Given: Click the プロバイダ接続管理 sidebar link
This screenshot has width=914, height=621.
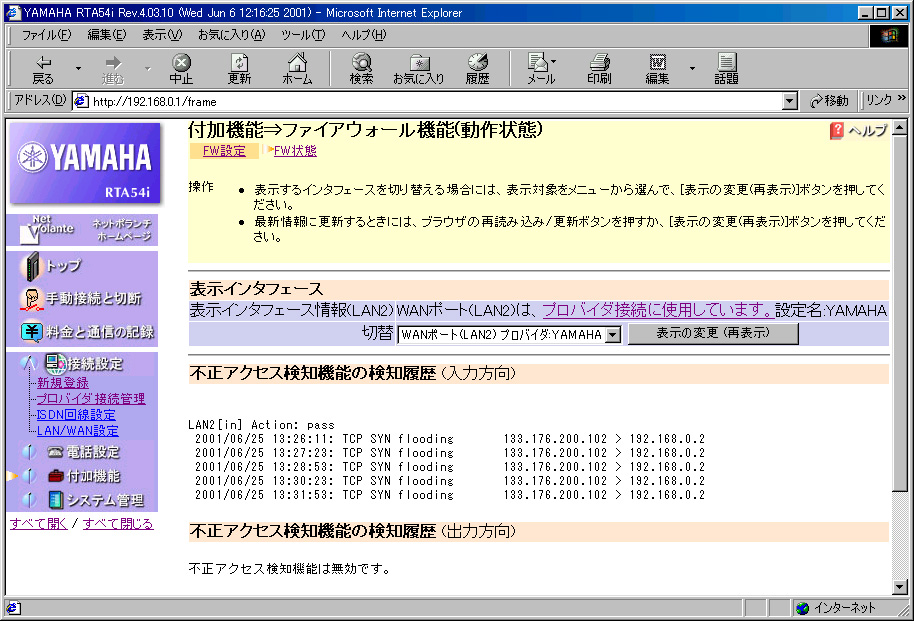Looking at the screenshot, I should (x=91, y=399).
